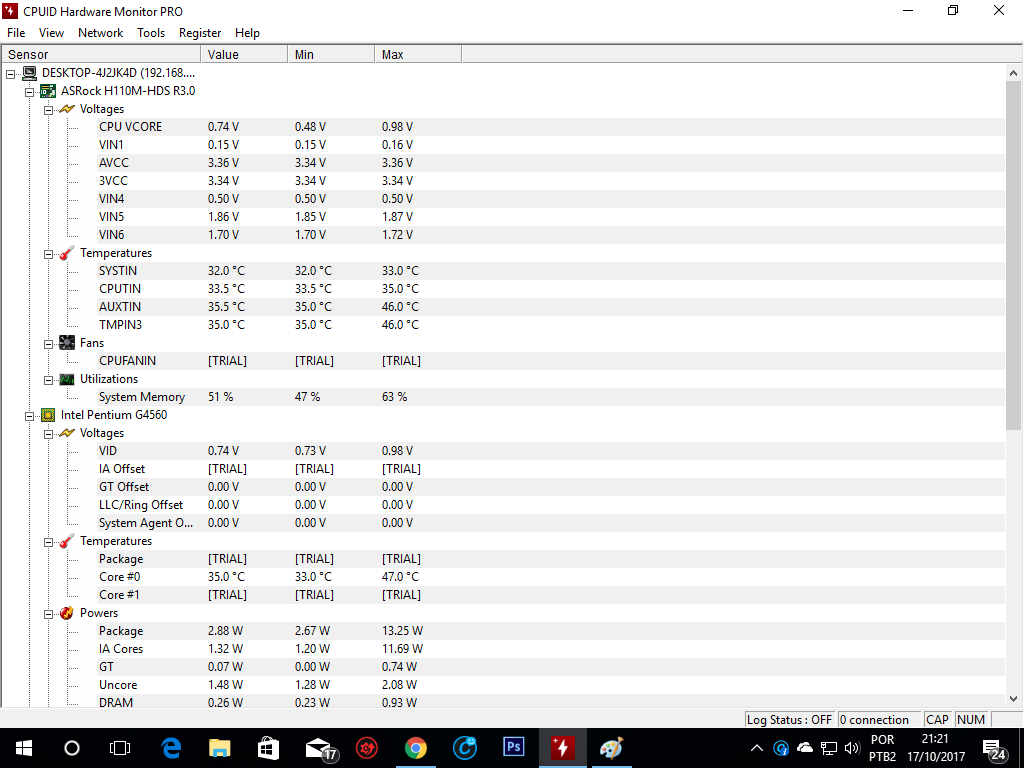Click the CPU Voltages lightning icon
The width and height of the screenshot is (1024, 768).
(67, 433)
